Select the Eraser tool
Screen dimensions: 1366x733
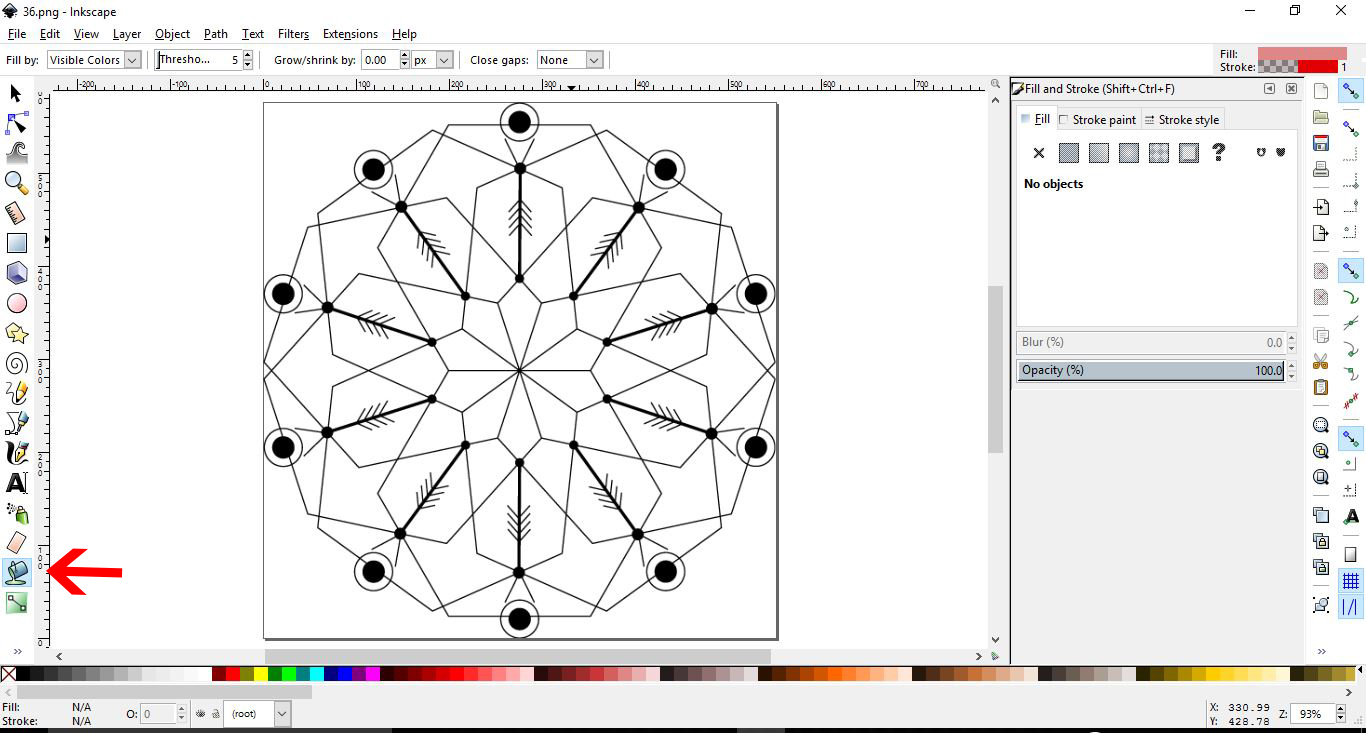click(16, 543)
